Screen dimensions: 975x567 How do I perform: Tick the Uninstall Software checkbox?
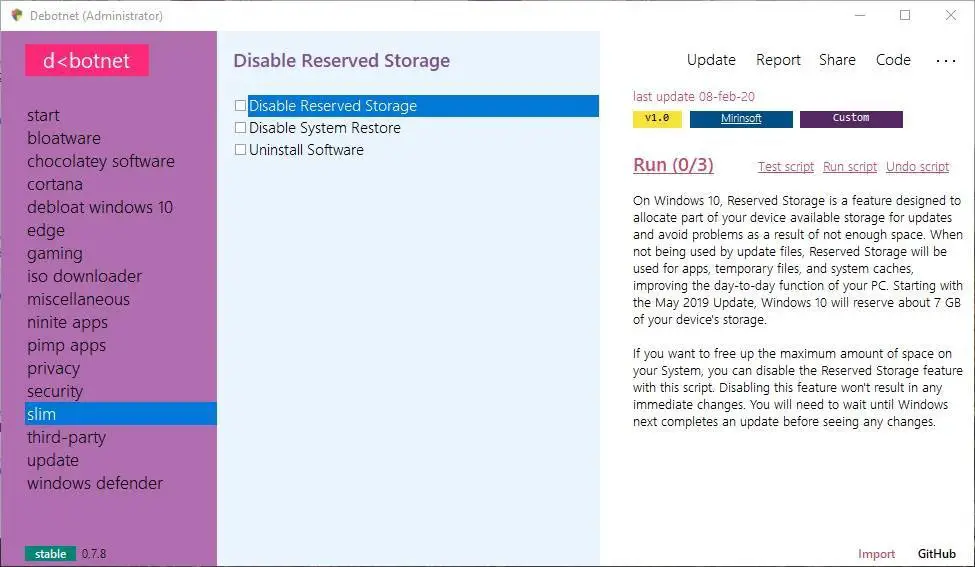pyautogui.click(x=240, y=150)
